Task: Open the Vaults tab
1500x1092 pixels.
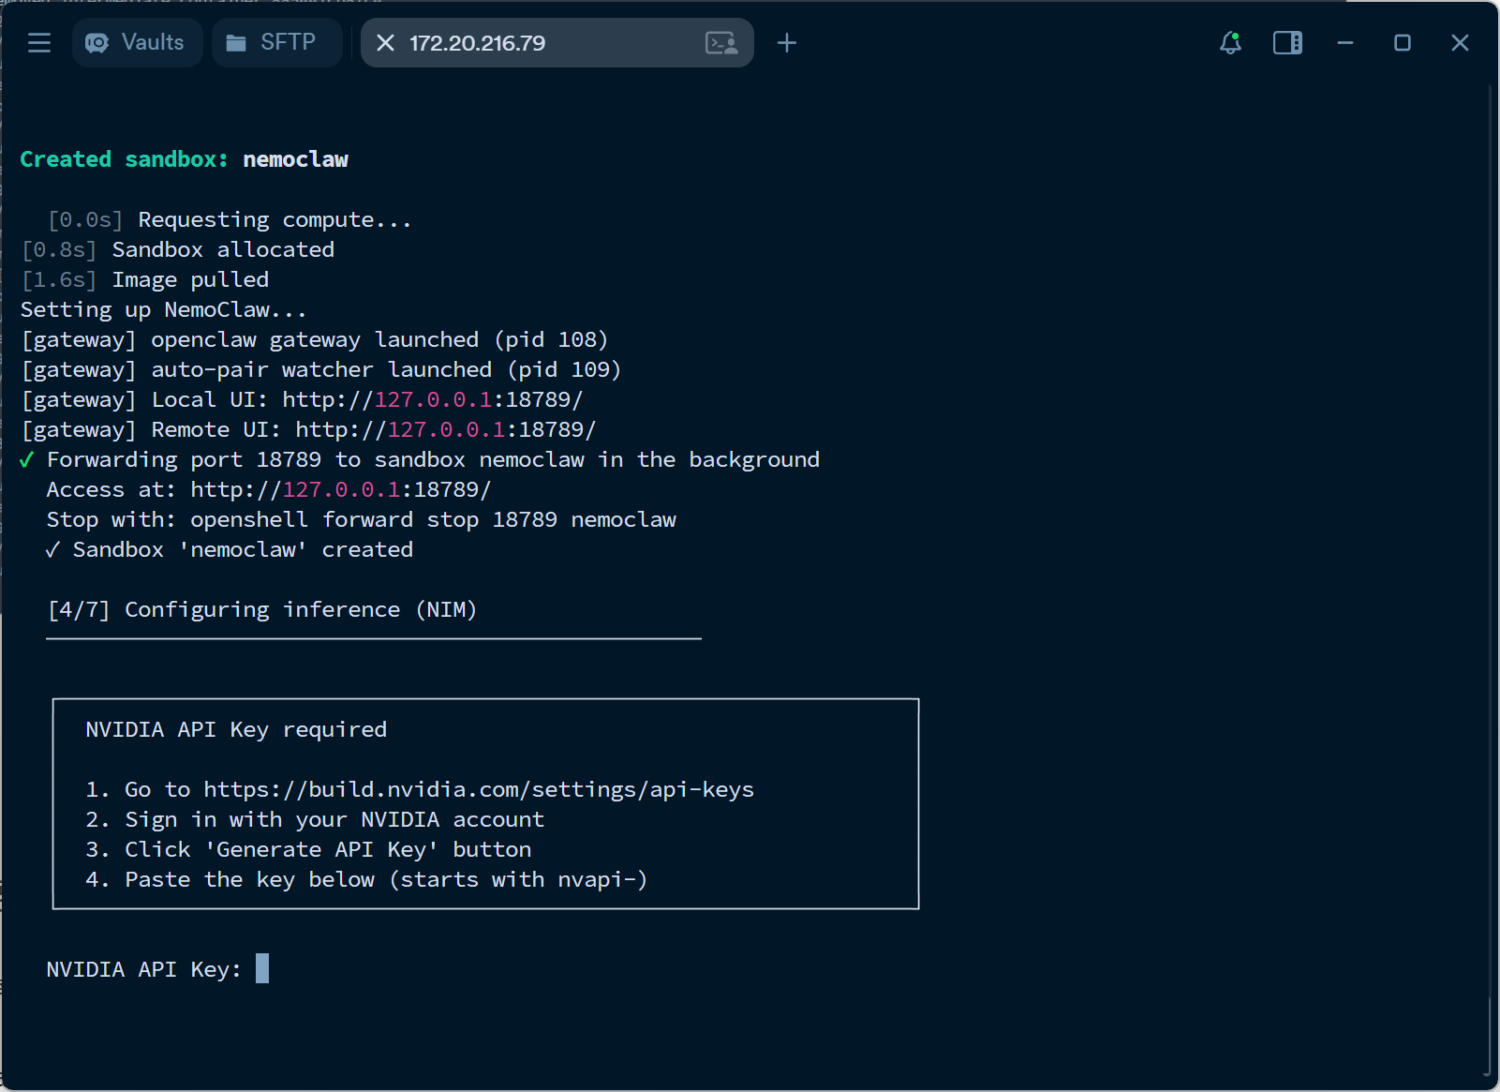Action: (x=137, y=43)
